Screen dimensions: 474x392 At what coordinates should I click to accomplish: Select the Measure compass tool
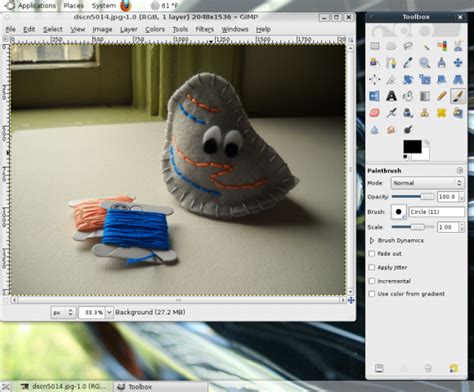442,63
